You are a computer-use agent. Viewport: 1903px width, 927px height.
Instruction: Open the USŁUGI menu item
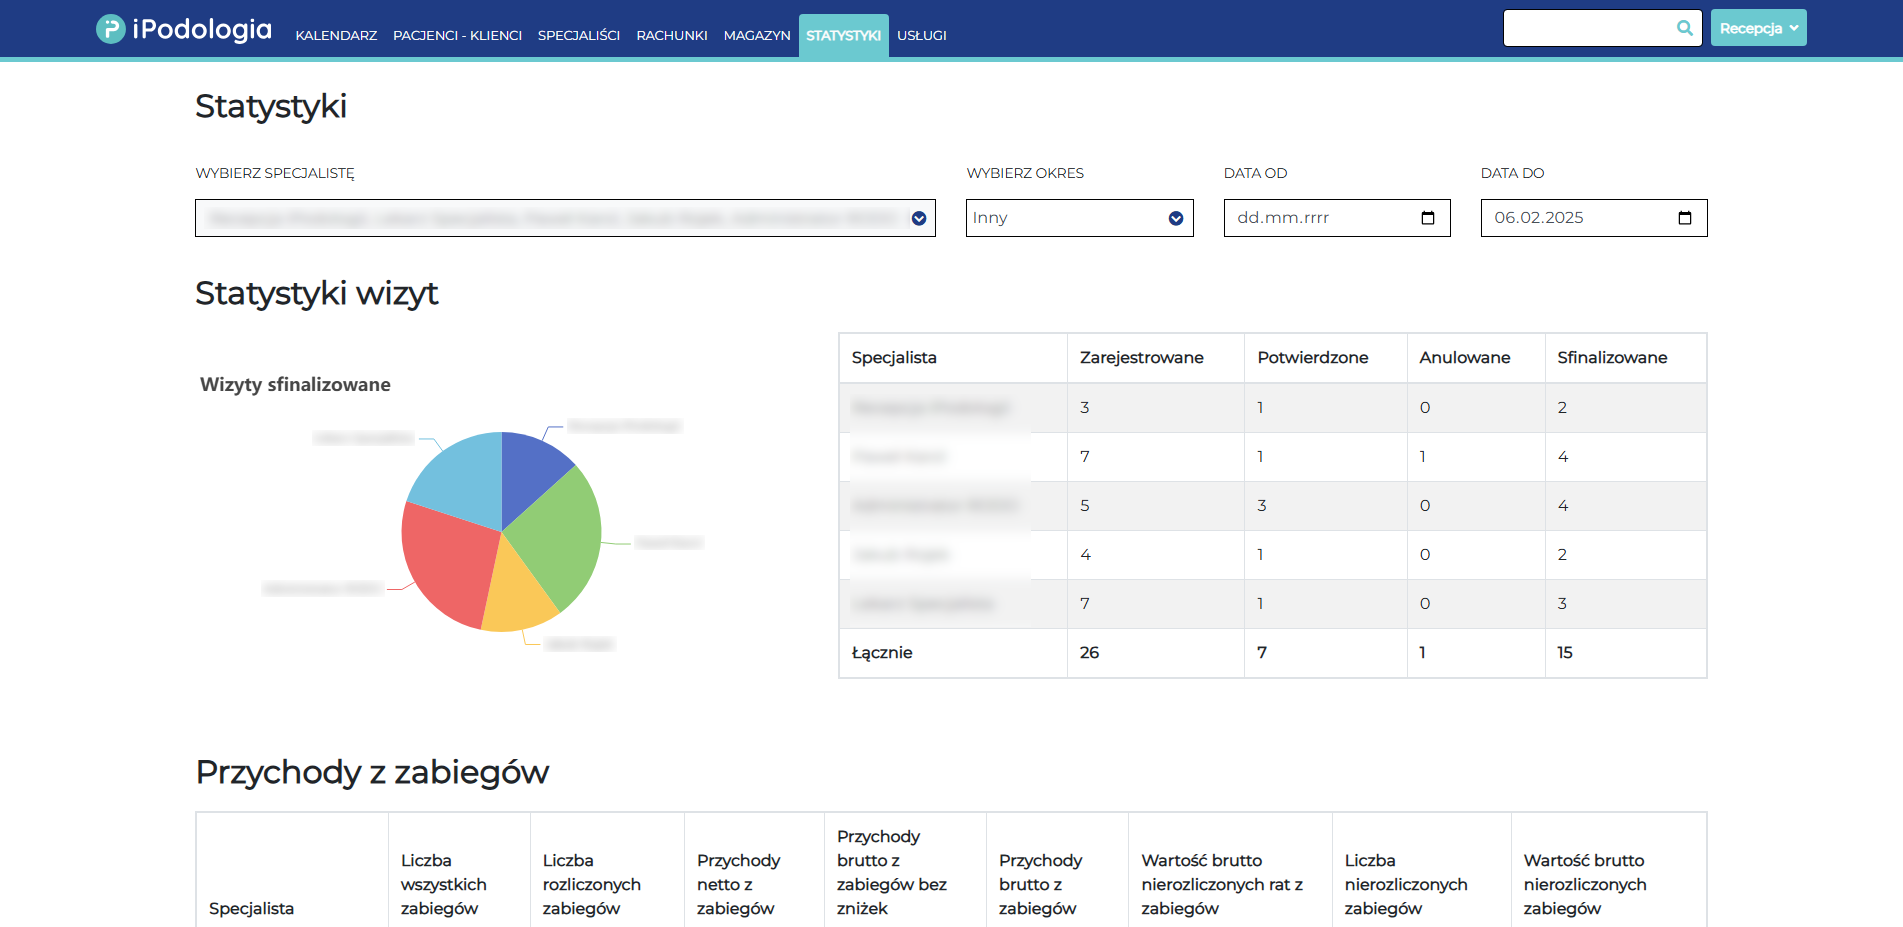[921, 35]
